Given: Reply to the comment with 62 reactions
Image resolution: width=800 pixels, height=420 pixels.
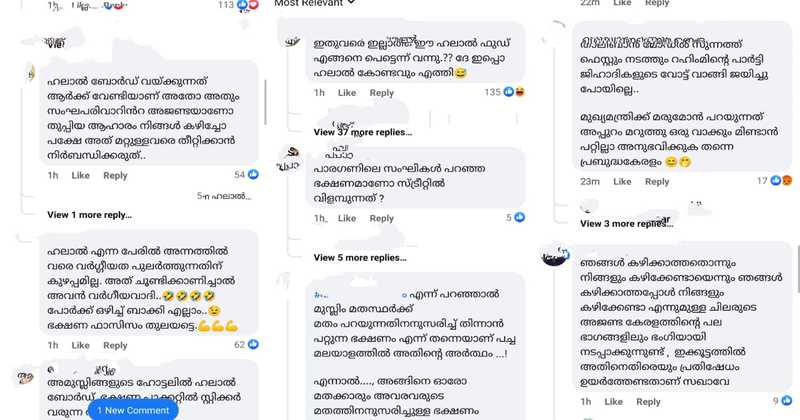Looking at the screenshot, I should 115,345.
